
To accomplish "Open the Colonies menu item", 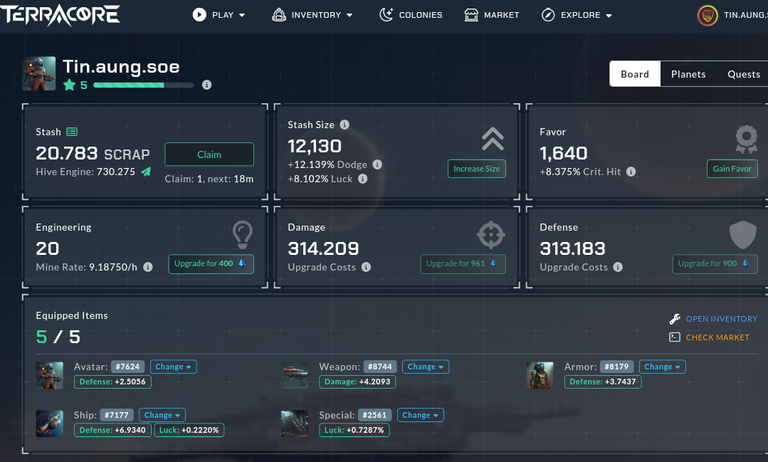I will pyautogui.click(x=410, y=15).
